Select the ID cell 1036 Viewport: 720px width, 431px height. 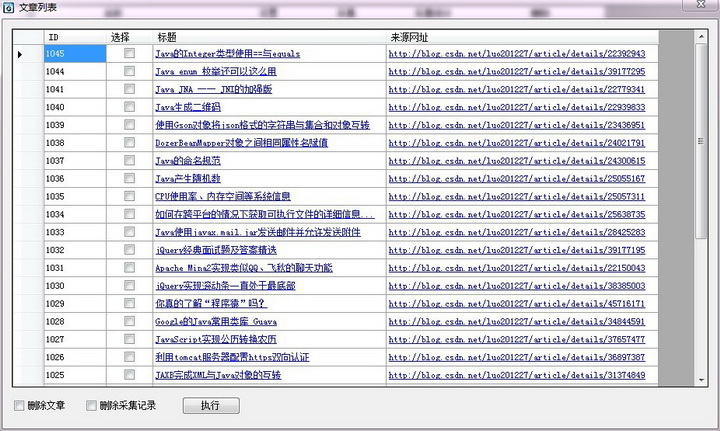click(75, 179)
